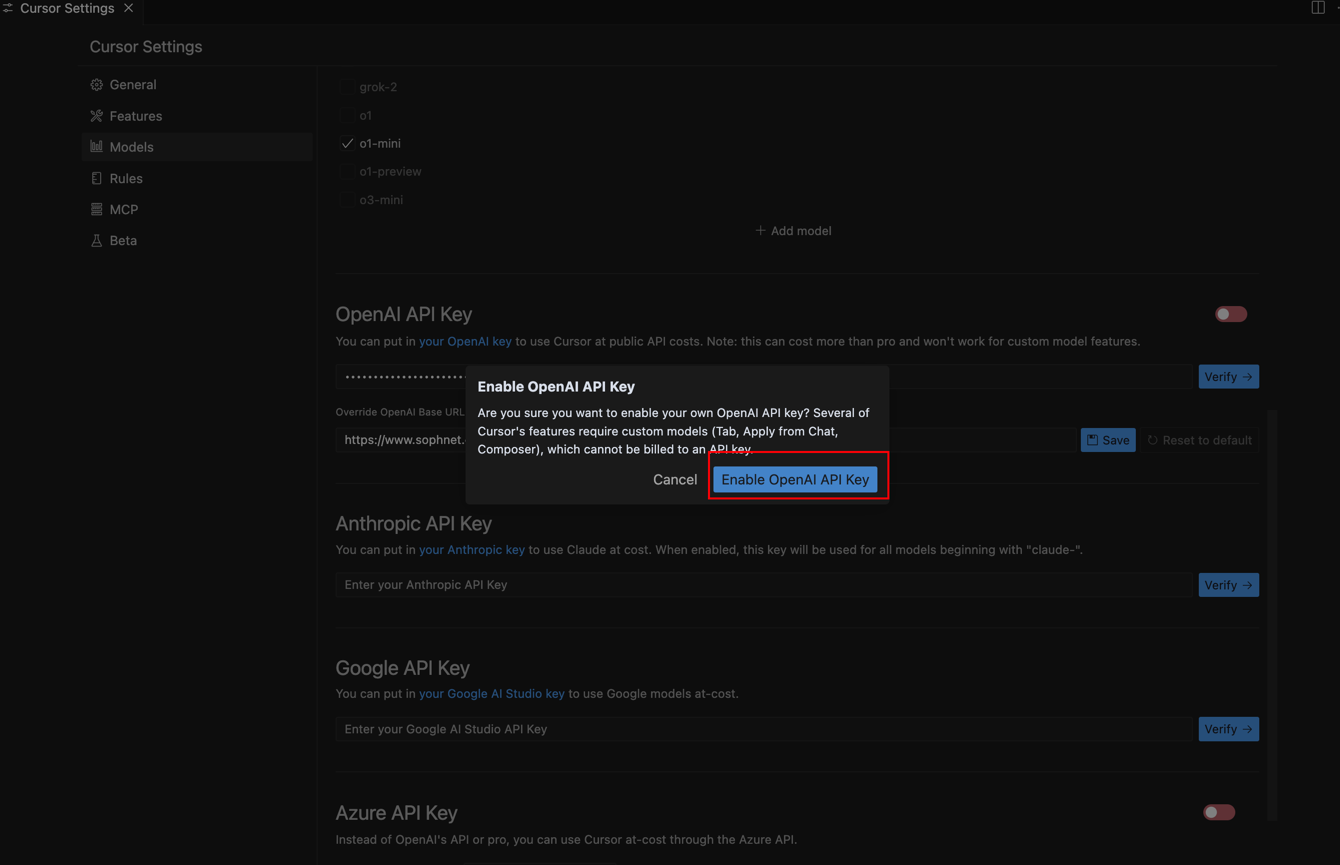Enable the o3-mini model checkbox
1340x865 pixels.
click(x=347, y=200)
